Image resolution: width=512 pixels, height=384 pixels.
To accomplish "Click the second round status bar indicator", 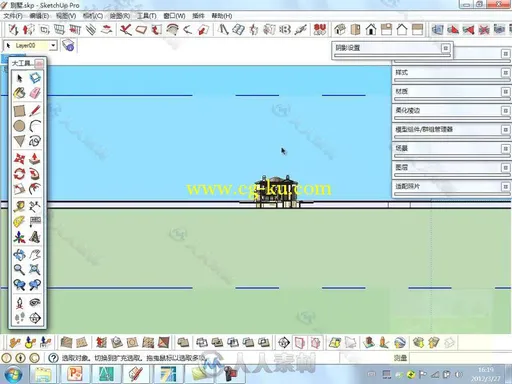I will (21, 358).
